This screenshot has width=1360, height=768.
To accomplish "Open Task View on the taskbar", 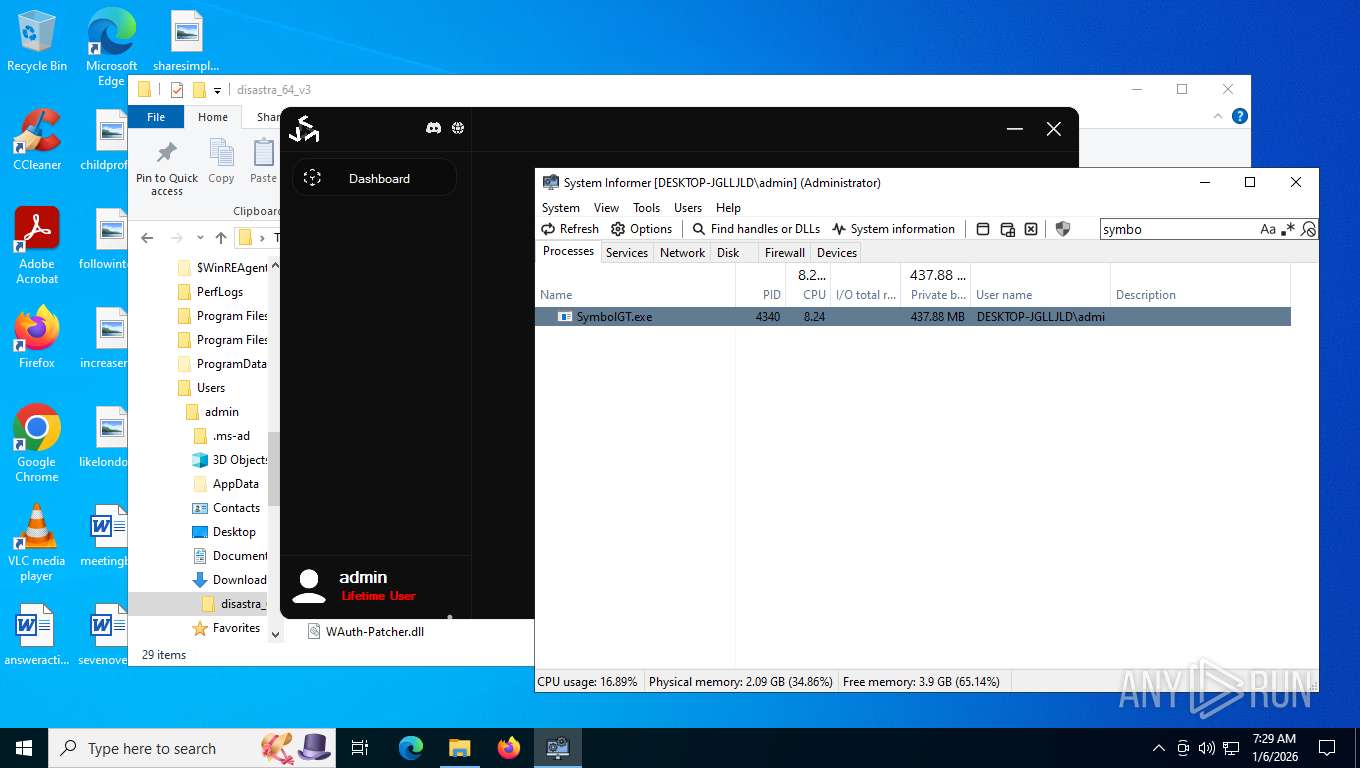I will click(360, 748).
